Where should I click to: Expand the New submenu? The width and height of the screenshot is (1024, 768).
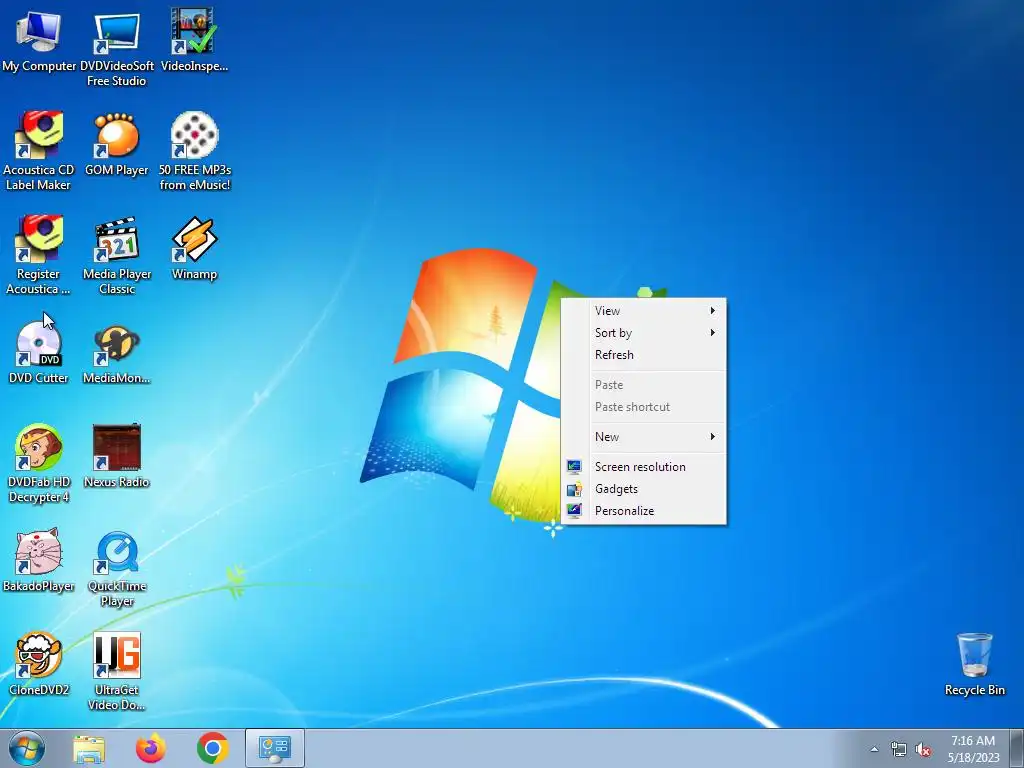point(643,437)
